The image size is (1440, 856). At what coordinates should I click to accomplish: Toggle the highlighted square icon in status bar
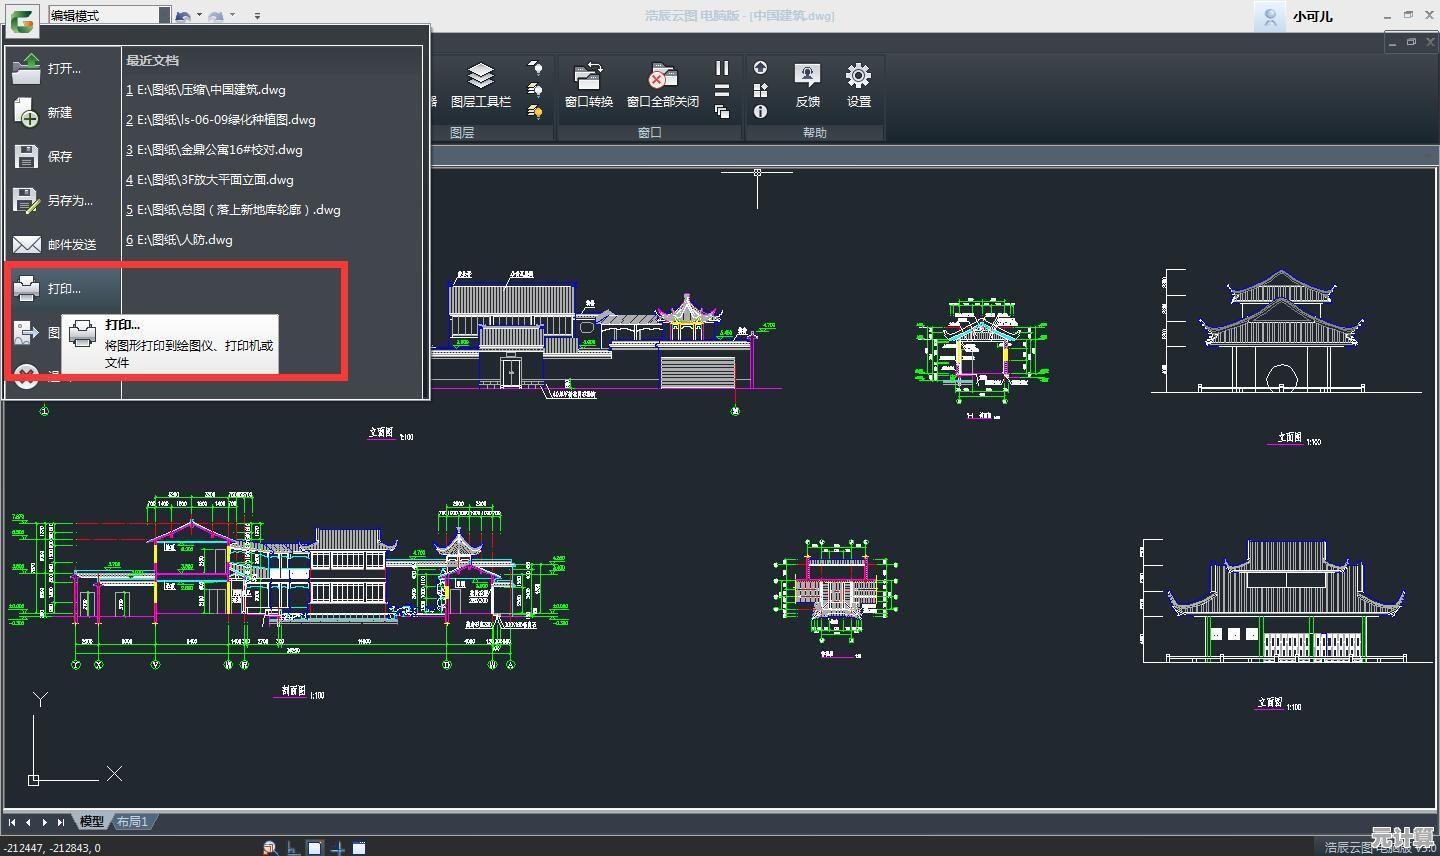pyautogui.click(x=315, y=848)
